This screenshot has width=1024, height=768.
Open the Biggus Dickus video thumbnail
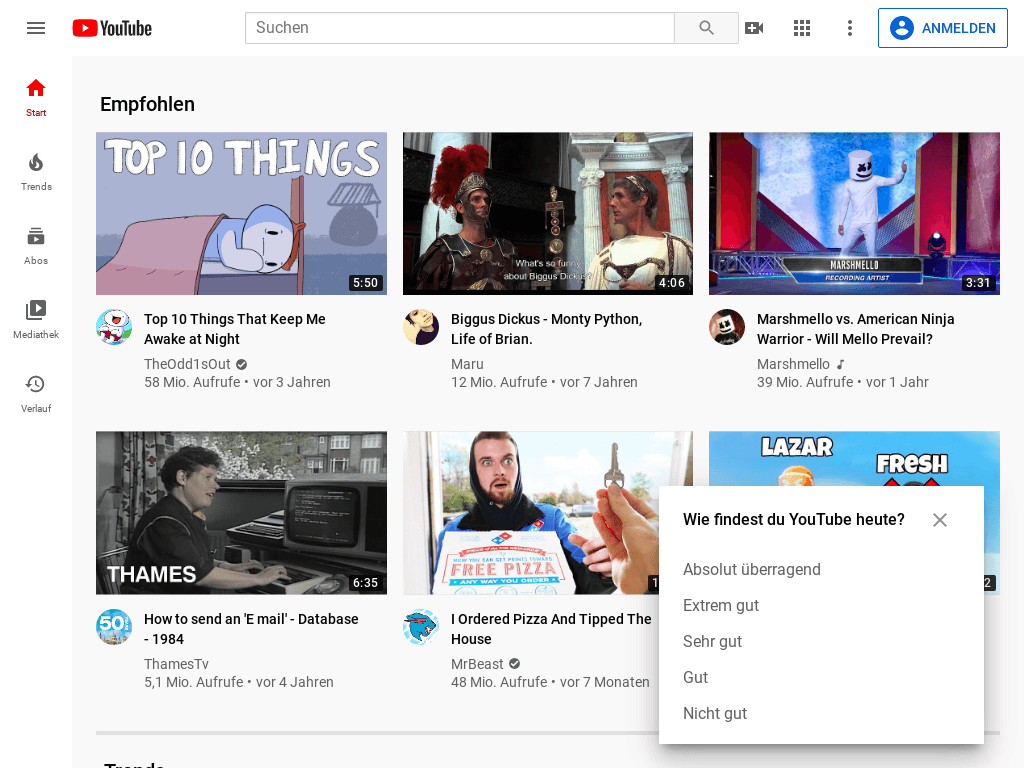[x=548, y=214]
